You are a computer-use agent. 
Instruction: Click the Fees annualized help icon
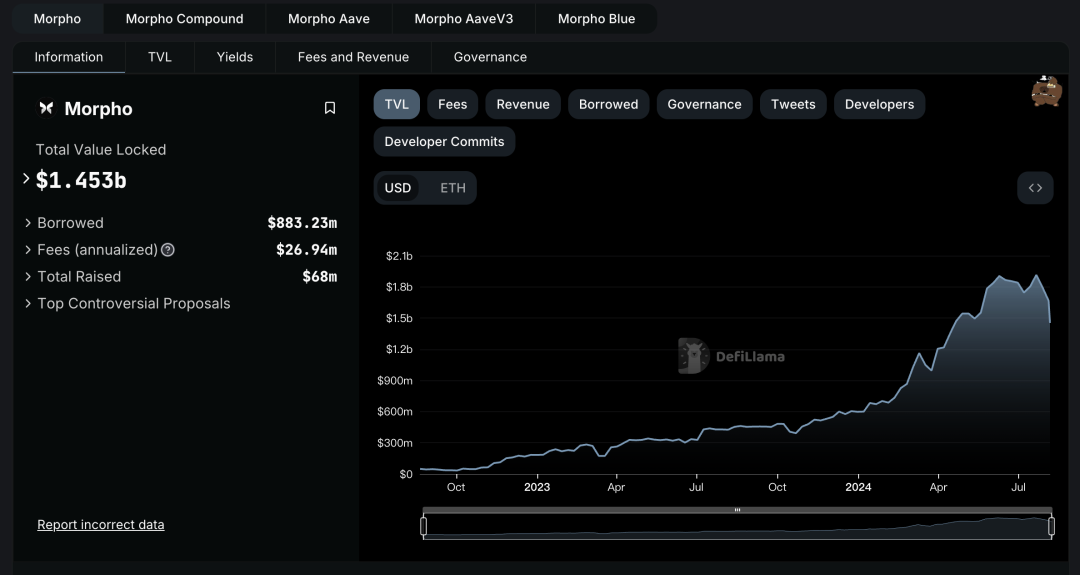coord(168,250)
